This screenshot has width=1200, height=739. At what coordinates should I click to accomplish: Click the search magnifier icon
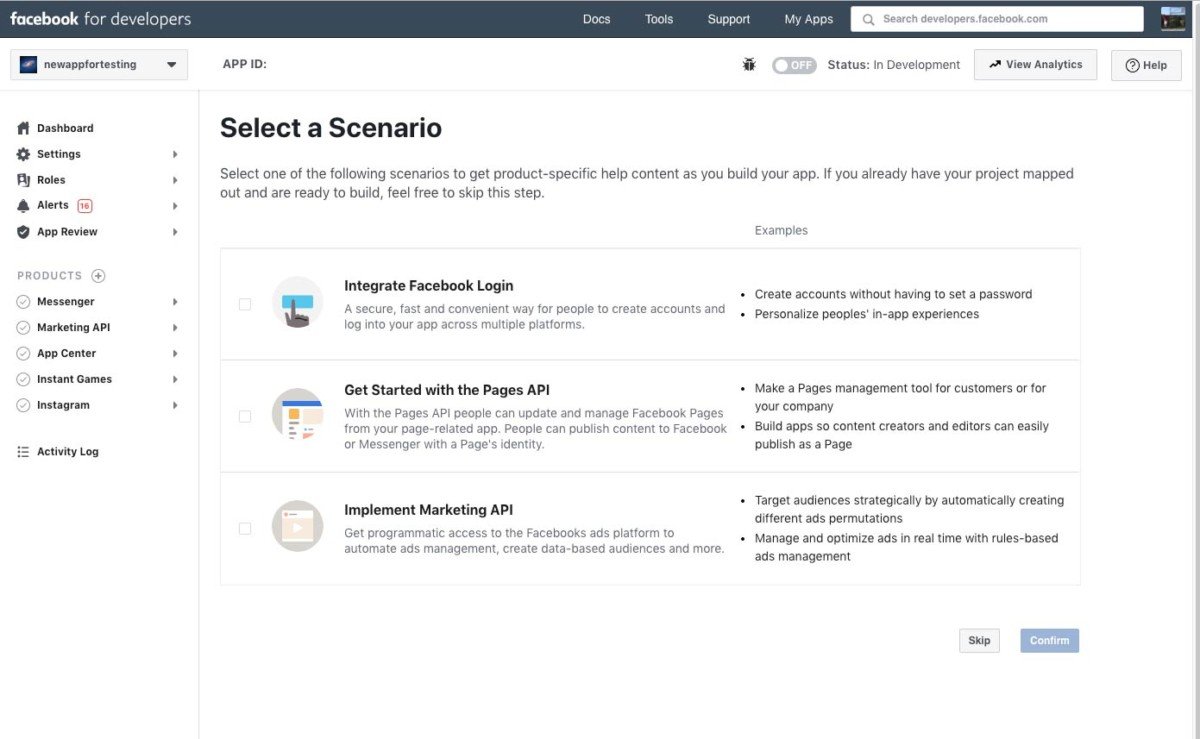coord(868,19)
